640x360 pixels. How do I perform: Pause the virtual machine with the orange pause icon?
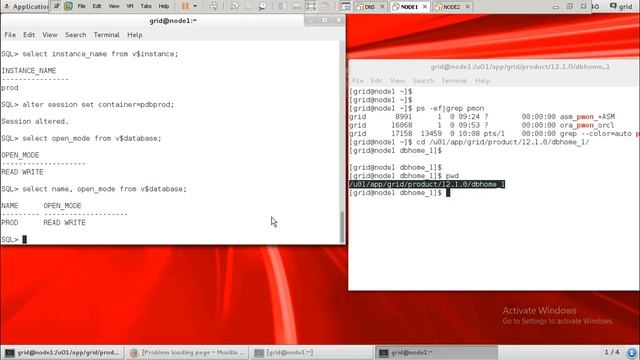[x=185, y=6]
